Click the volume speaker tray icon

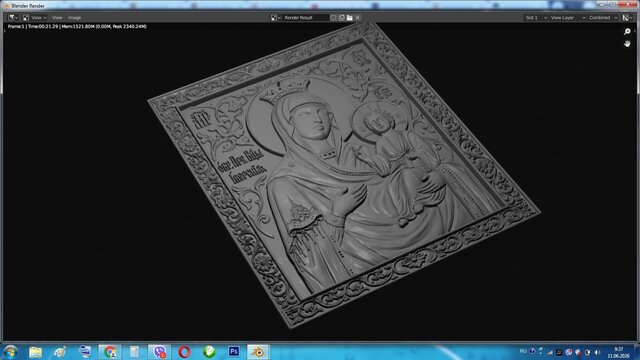(x=598, y=352)
